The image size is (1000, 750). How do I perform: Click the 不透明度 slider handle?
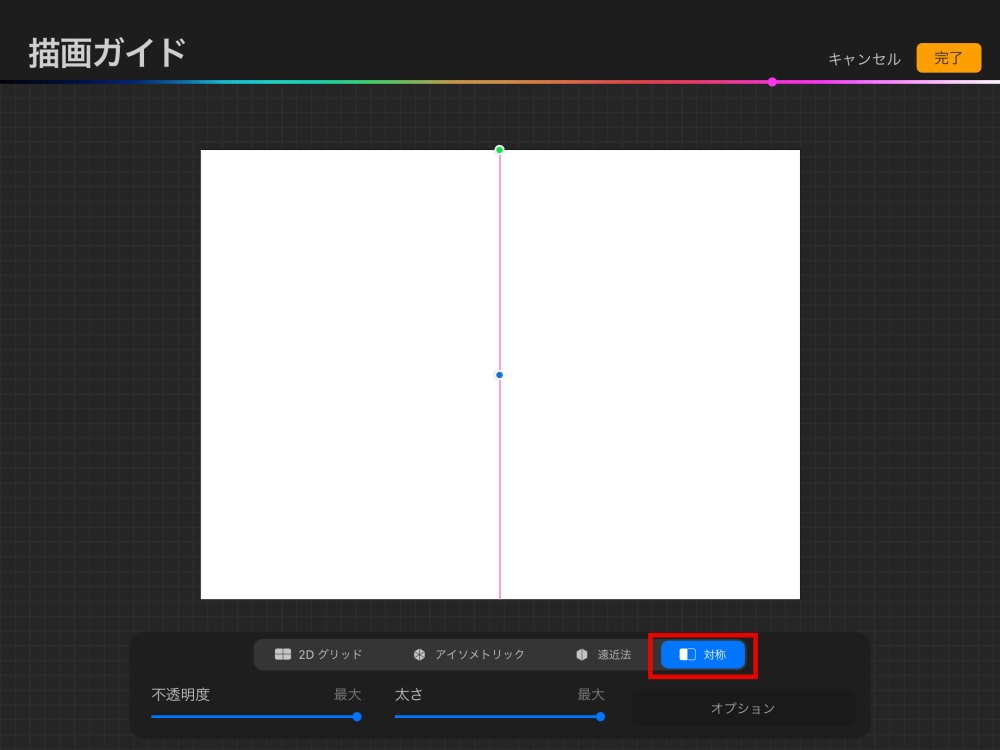(356, 717)
